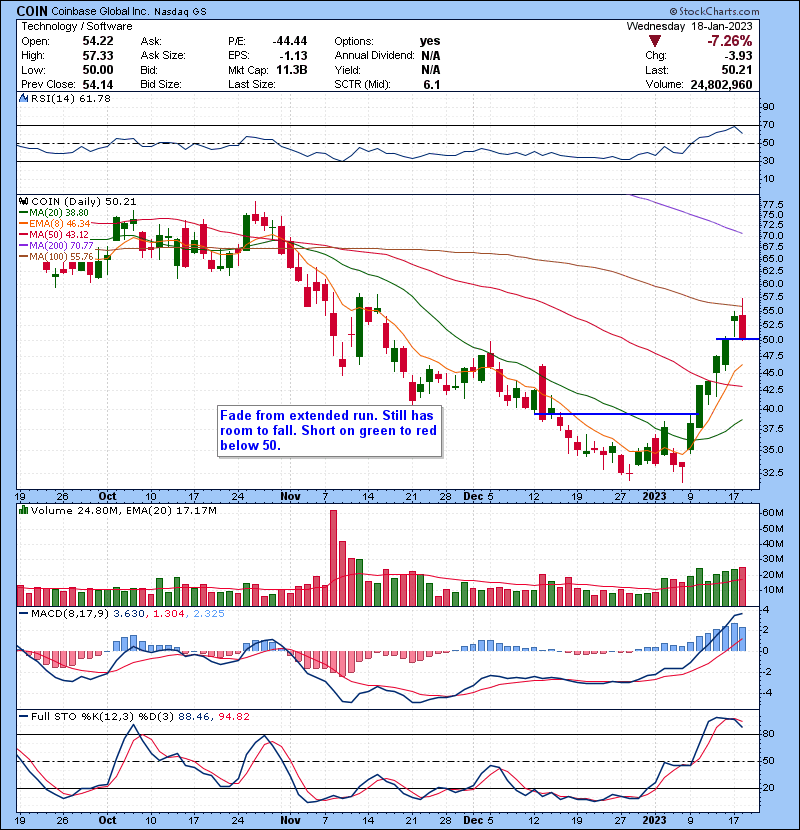800x830 pixels.
Task: Click the EPS value -1.13
Action: tap(295, 56)
